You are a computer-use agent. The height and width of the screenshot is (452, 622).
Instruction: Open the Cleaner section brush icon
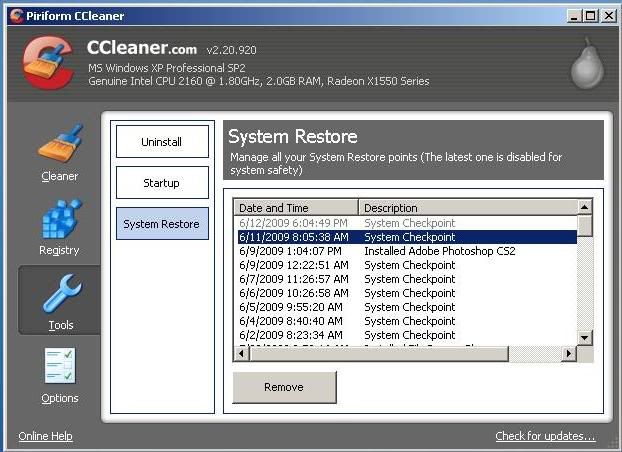60,144
